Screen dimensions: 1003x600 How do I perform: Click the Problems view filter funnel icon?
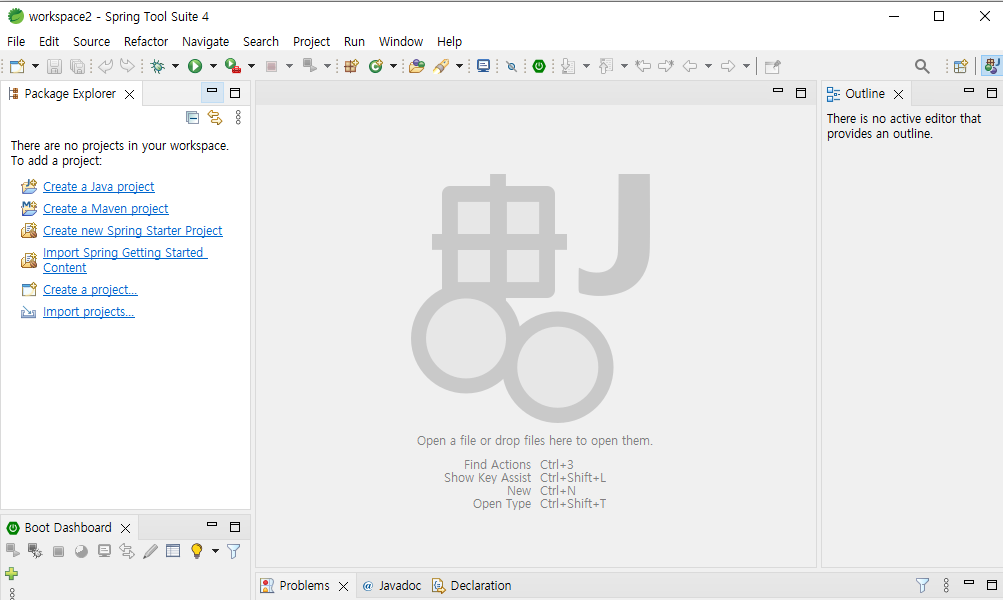click(922, 585)
